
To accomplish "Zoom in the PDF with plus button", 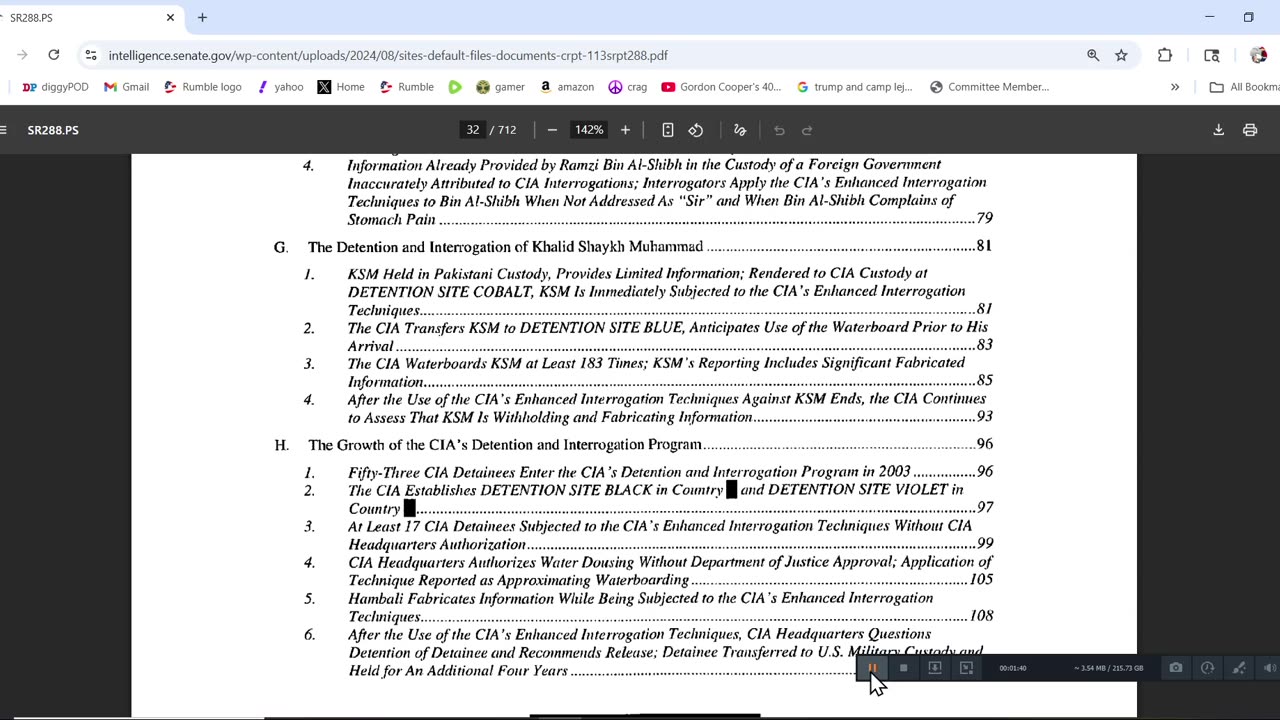I will (625, 130).
